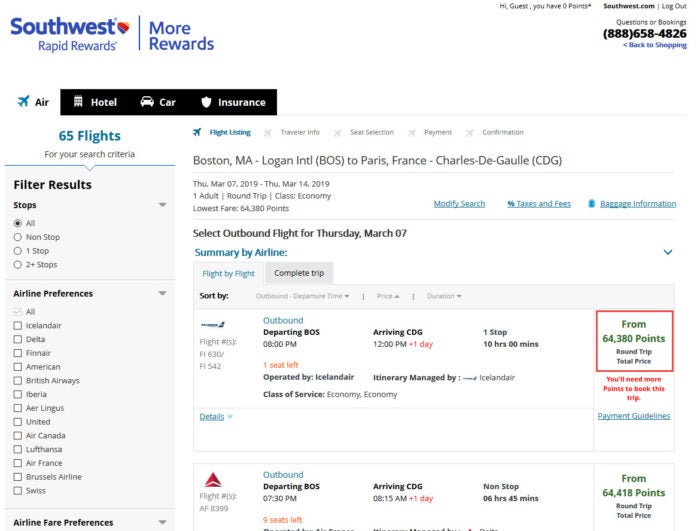Viewport: 697px width, 531px height.
Task: Click the car icon in Car tab
Action: point(147,102)
